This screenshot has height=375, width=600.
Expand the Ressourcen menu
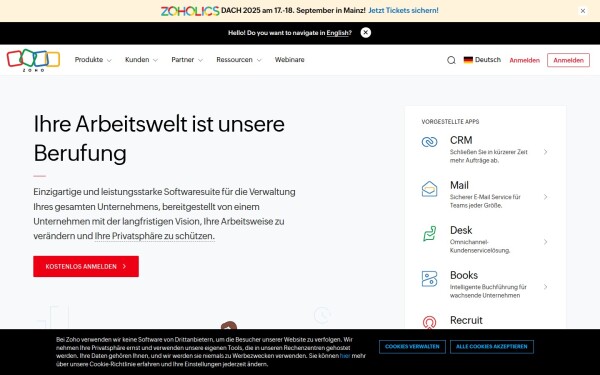tap(239, 60)
